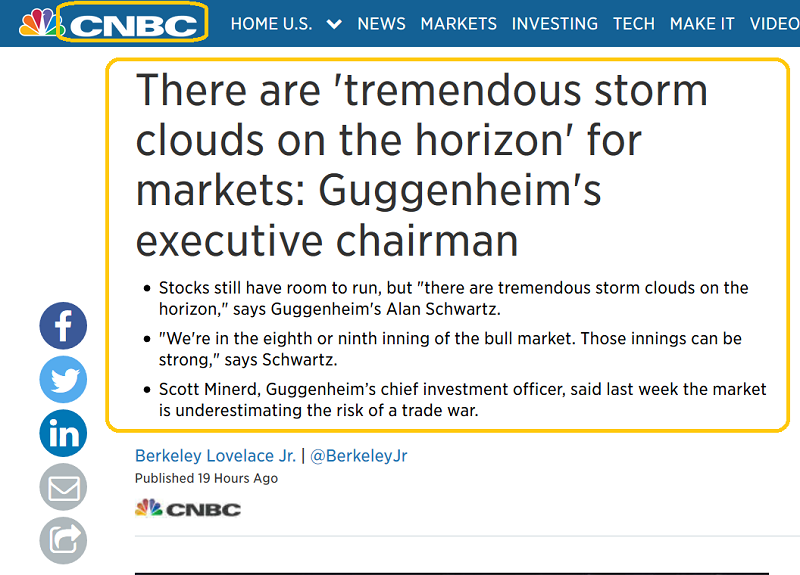800x575 pixels.
Task: Visit @BerkeleyJr Twitter handle link
Action: (359, 456)
